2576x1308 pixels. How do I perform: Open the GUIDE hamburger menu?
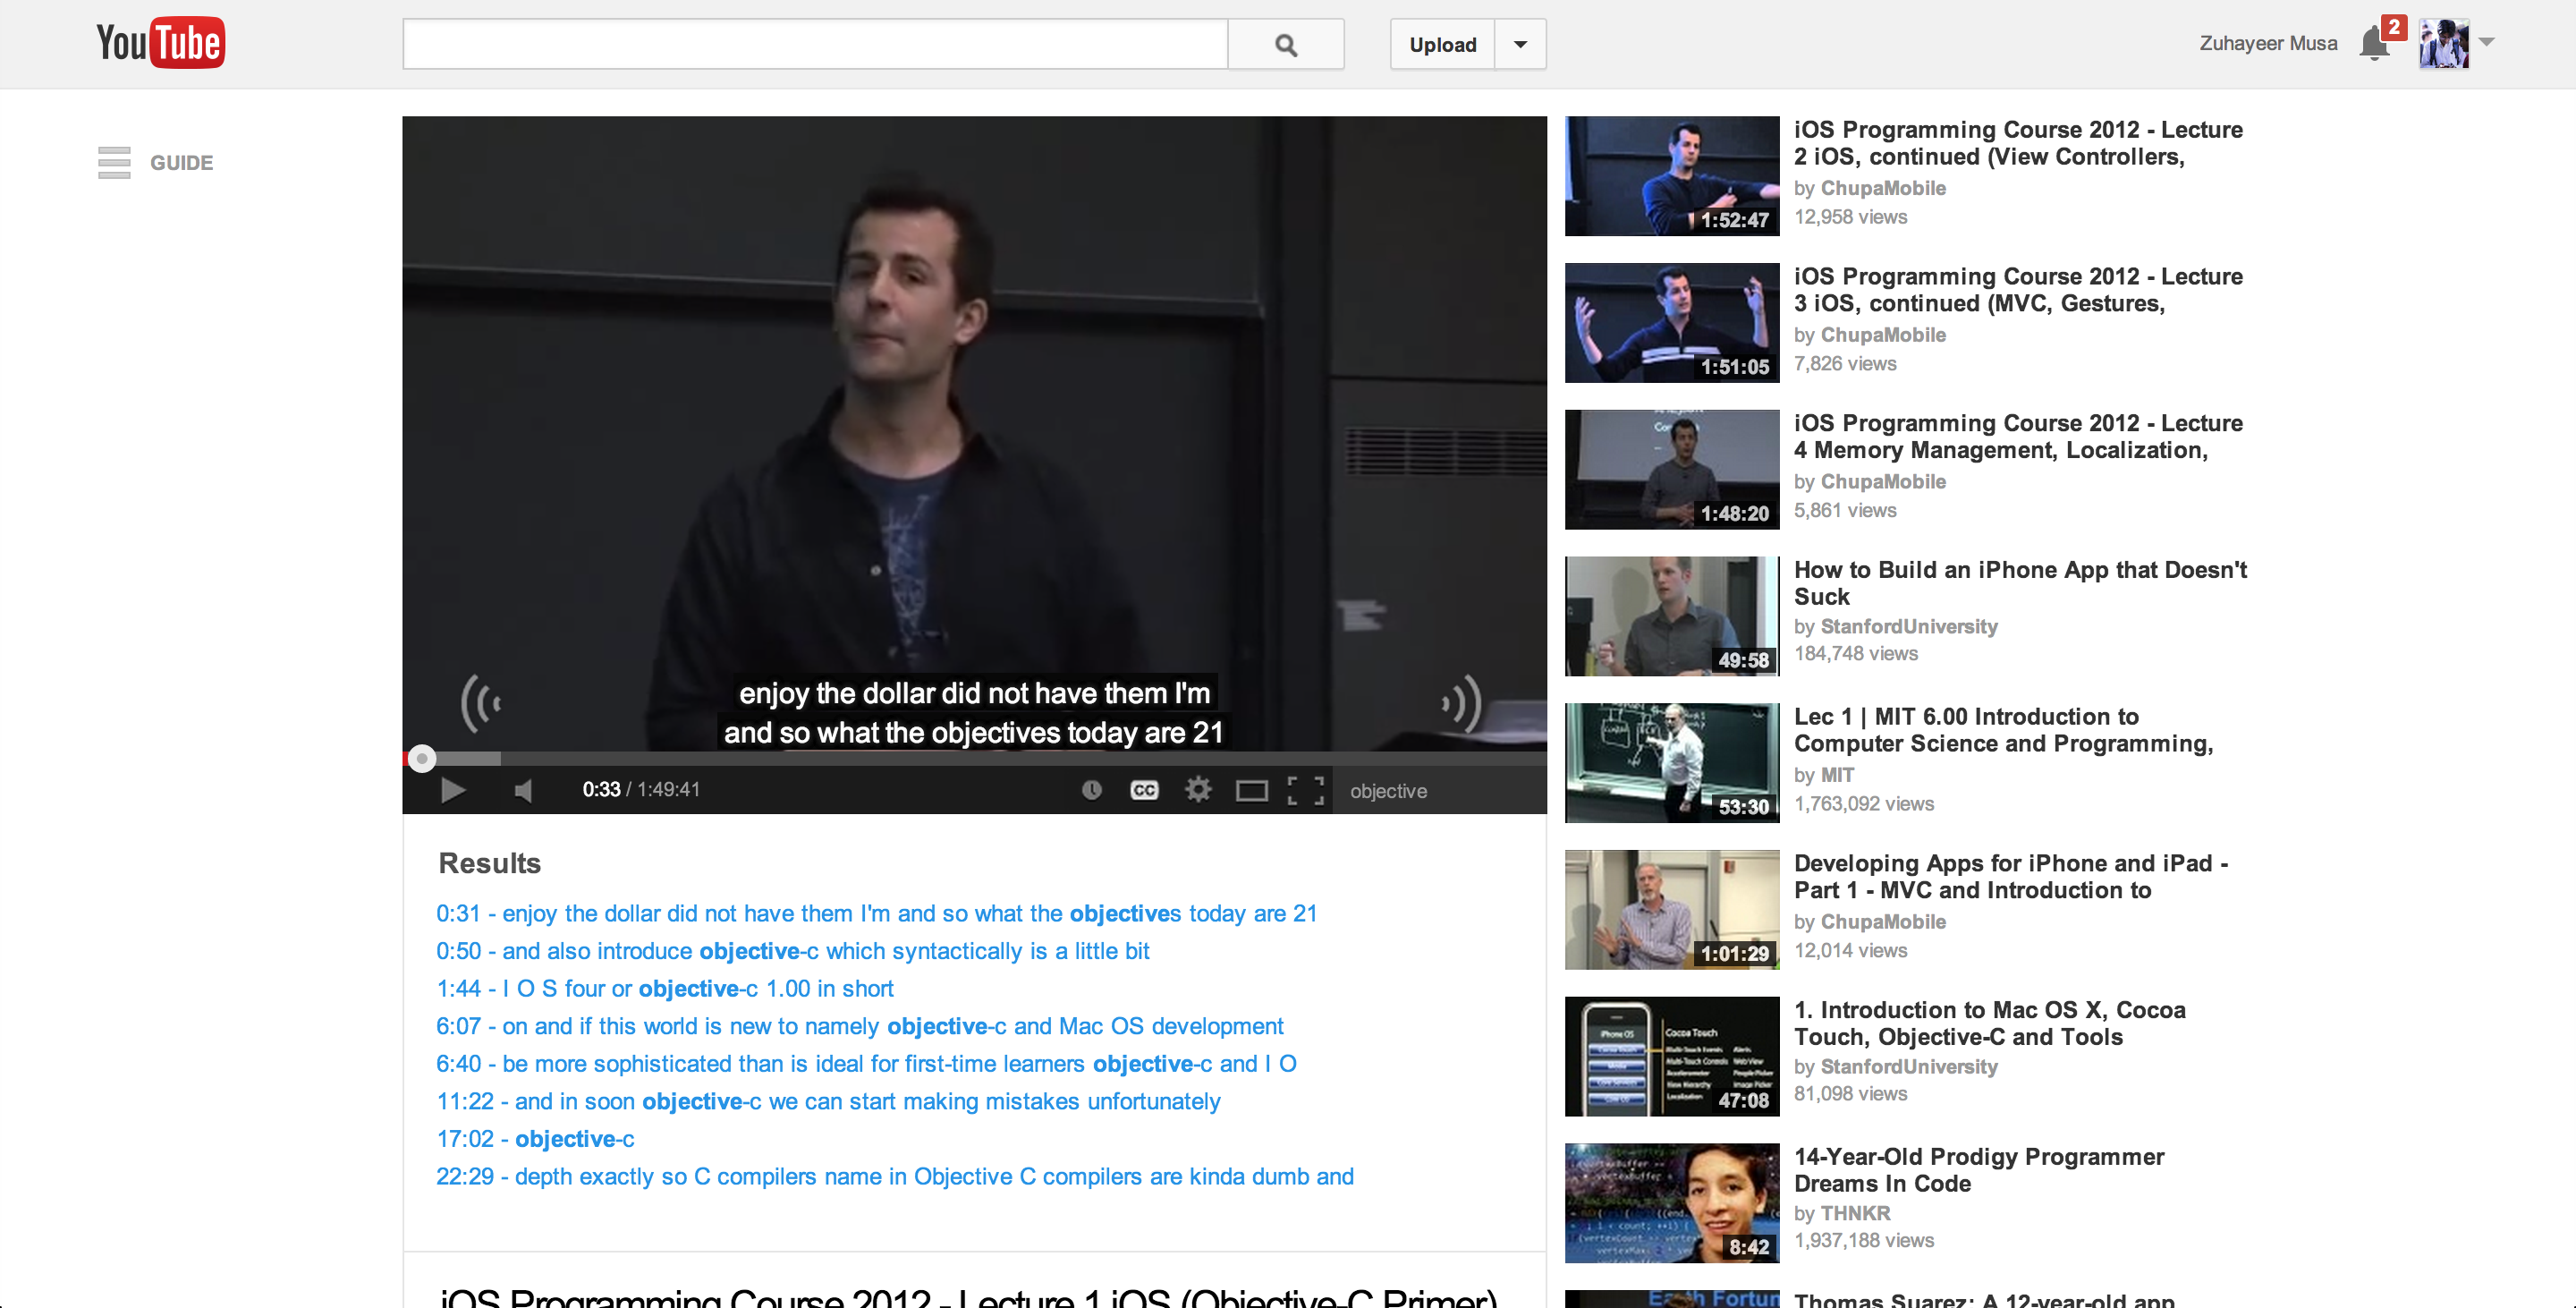click(x=114, y=162)
